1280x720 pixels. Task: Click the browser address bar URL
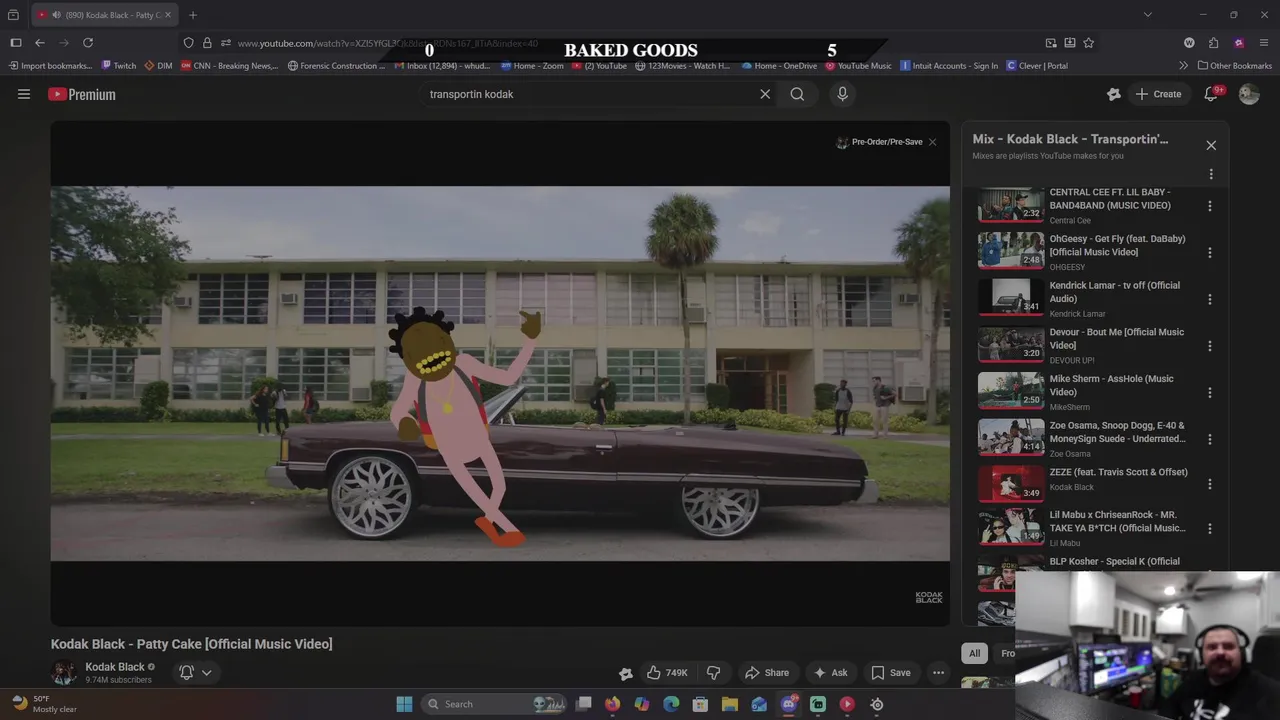pyautogui.click(x=388, y=43)
